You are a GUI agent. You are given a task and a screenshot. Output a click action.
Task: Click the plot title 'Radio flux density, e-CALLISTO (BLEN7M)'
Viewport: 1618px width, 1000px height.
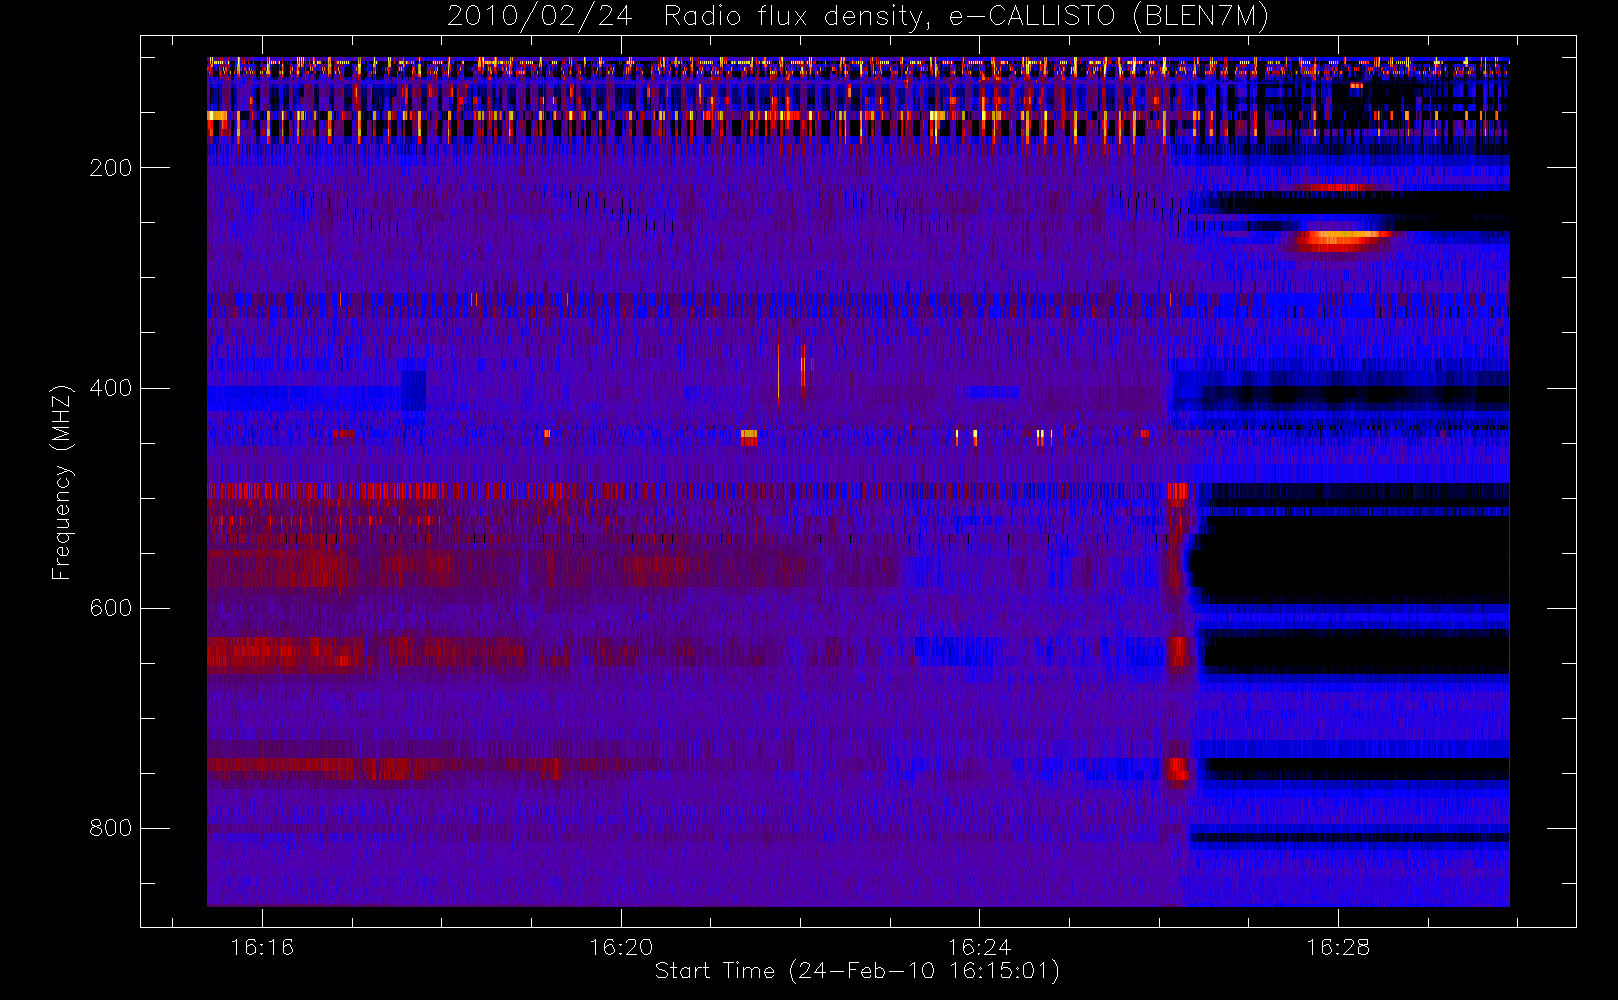click(966, 16)
